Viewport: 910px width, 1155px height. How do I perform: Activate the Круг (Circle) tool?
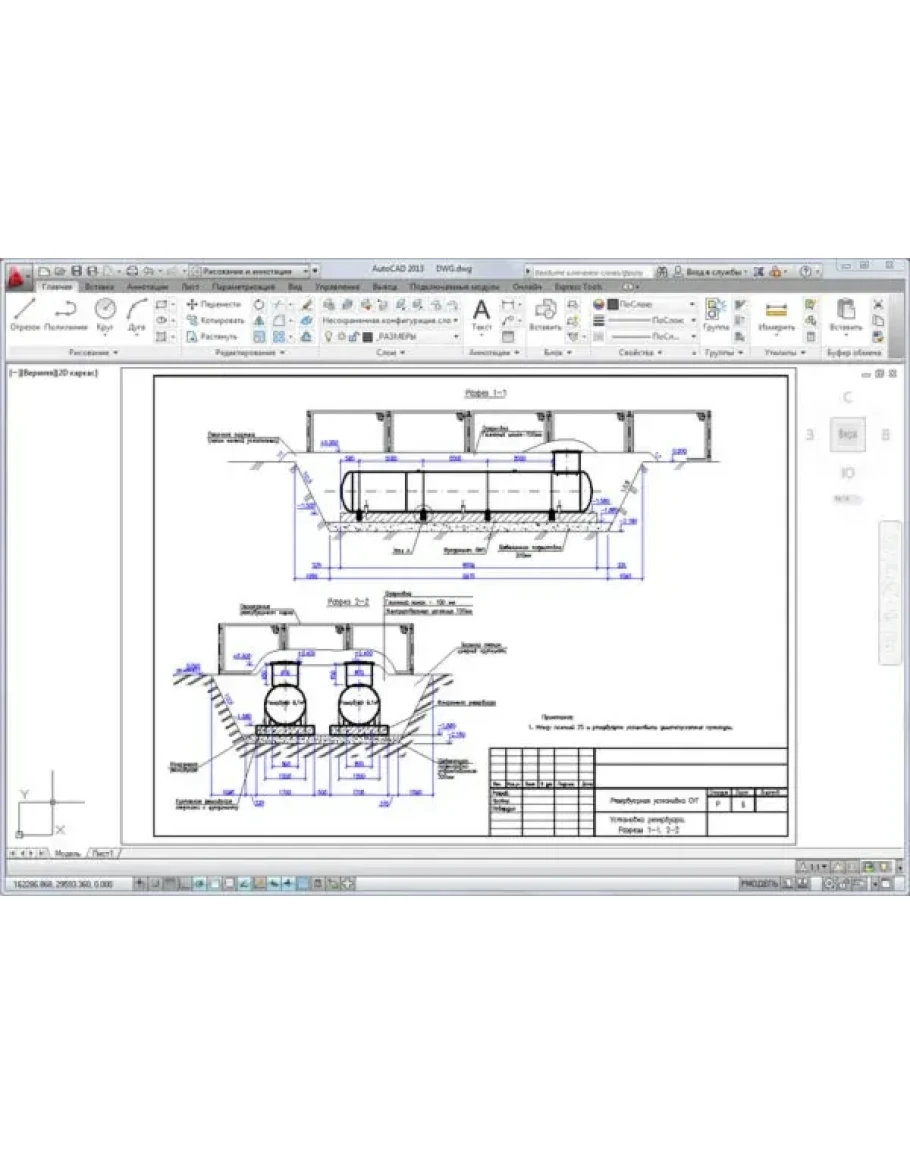(x=105, y=313)
